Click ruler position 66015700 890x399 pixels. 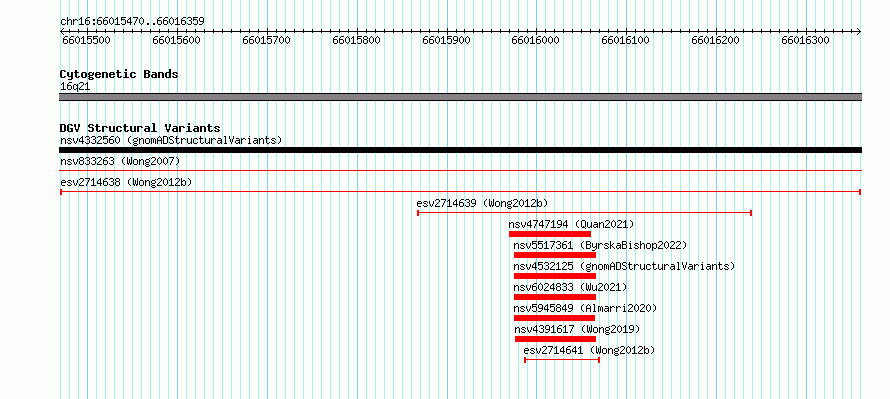(266, 40)
